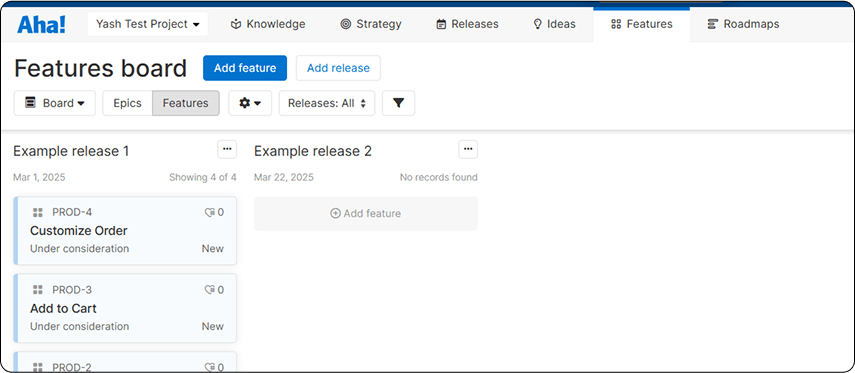The height and width of the screenshot is (373, 855).
Task: Open Example release 2 more options
Action: tap(468, 149)
